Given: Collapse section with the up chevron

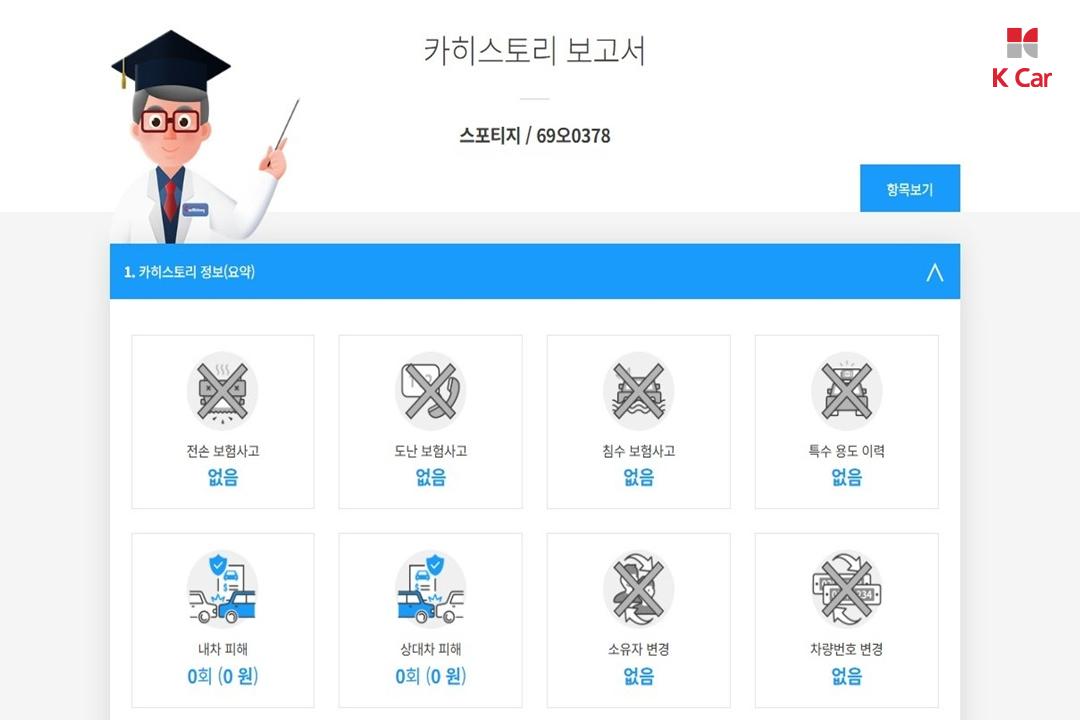Looking at the screenshot, I should point(935,272).
